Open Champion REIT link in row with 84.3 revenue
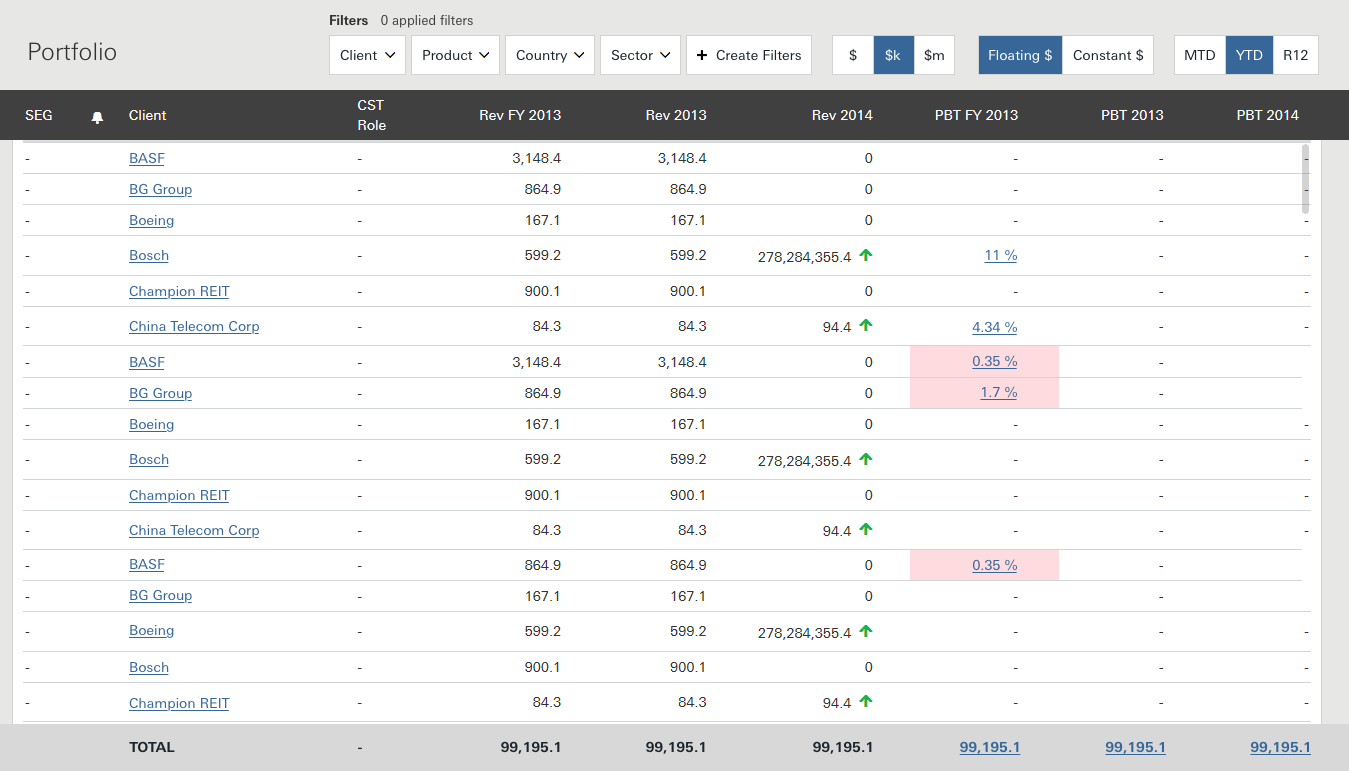The width and height of the screenshot is (1349, 771). [x=179, y=704]
